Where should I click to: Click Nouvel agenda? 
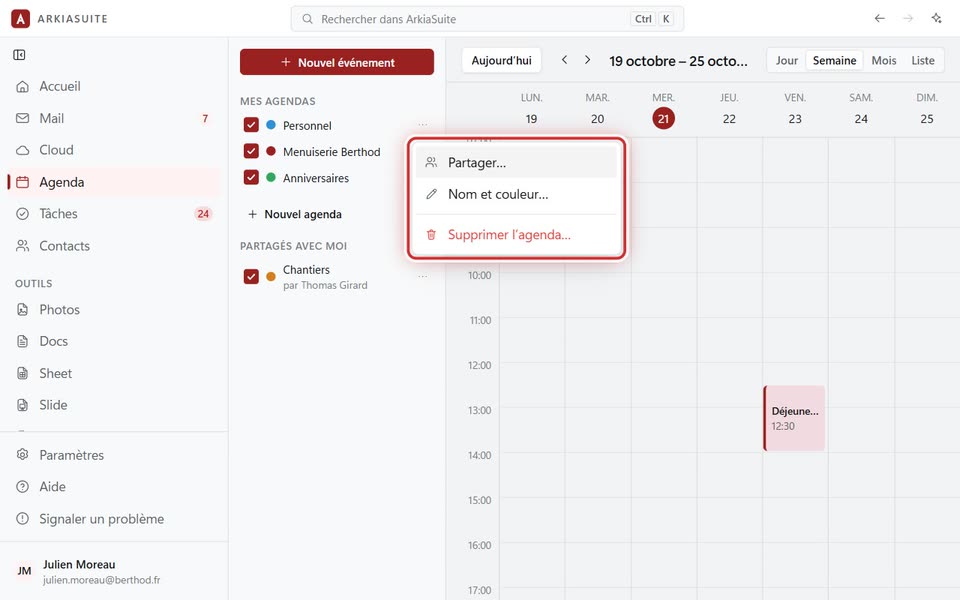[295, 214]
